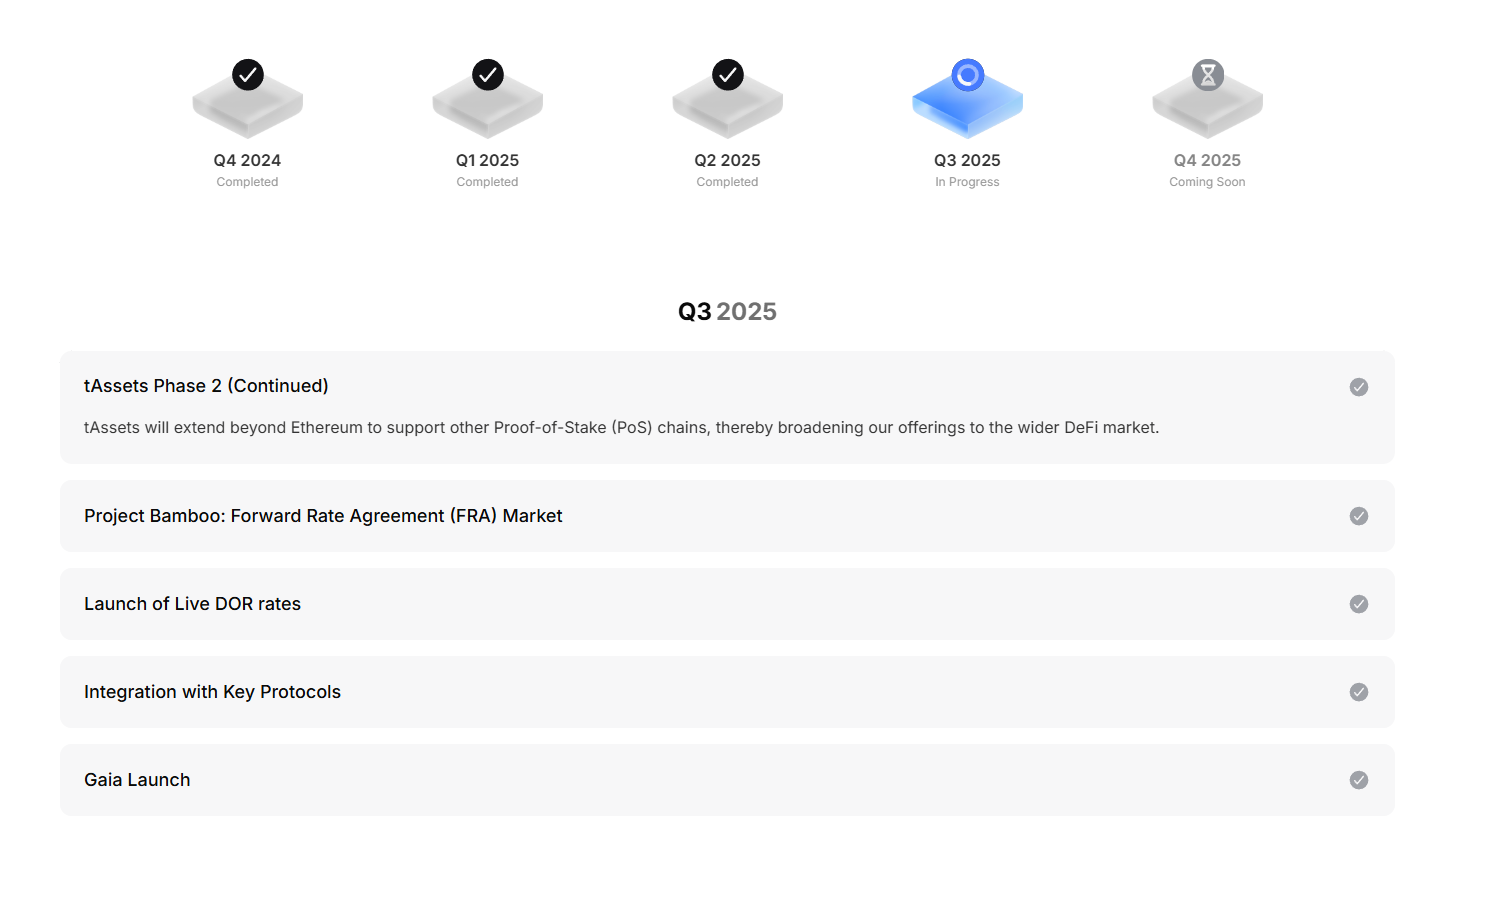Switch to the Q4 2024 roadmap label
The height and width of the screenshot is (898, 1485).
coord(247,160)
